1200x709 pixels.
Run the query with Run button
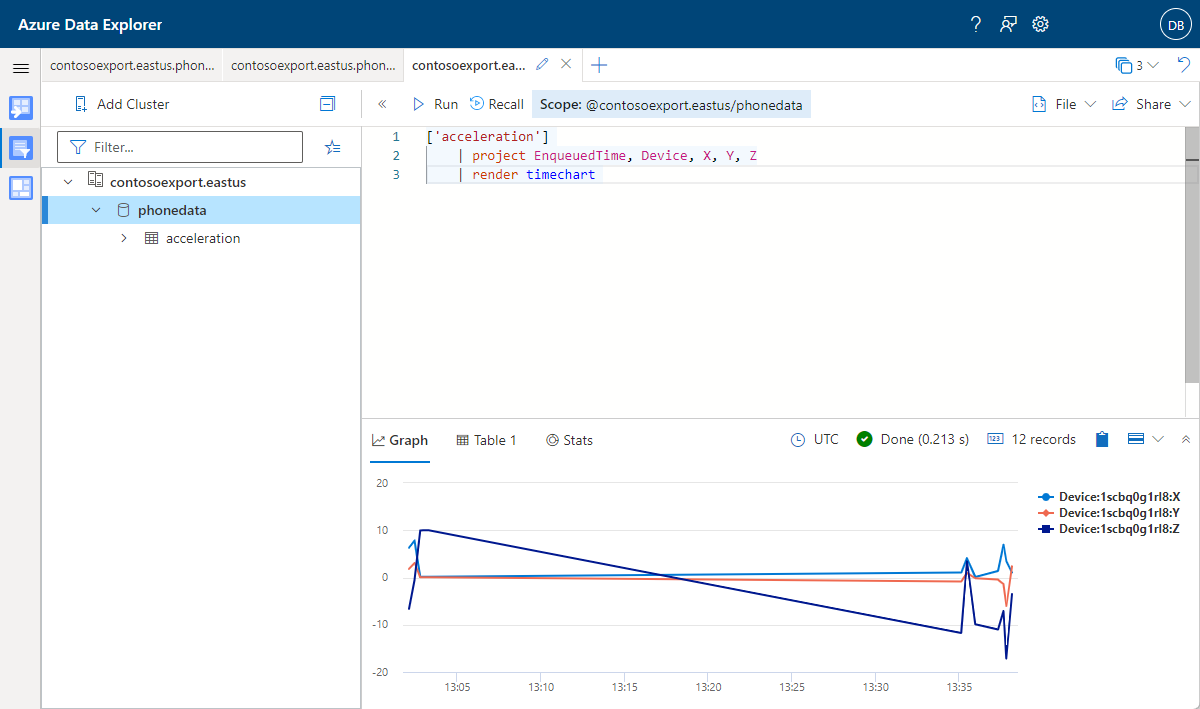pos(435,104)
